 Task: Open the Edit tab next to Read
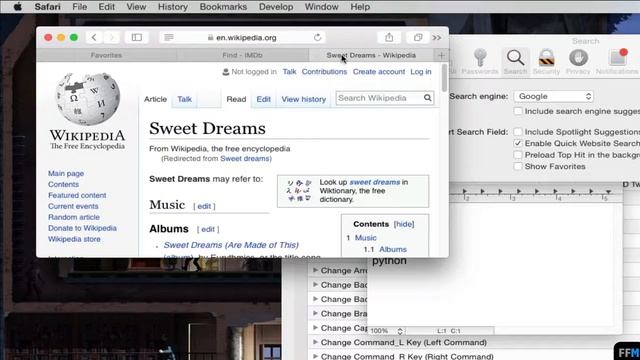263,99
